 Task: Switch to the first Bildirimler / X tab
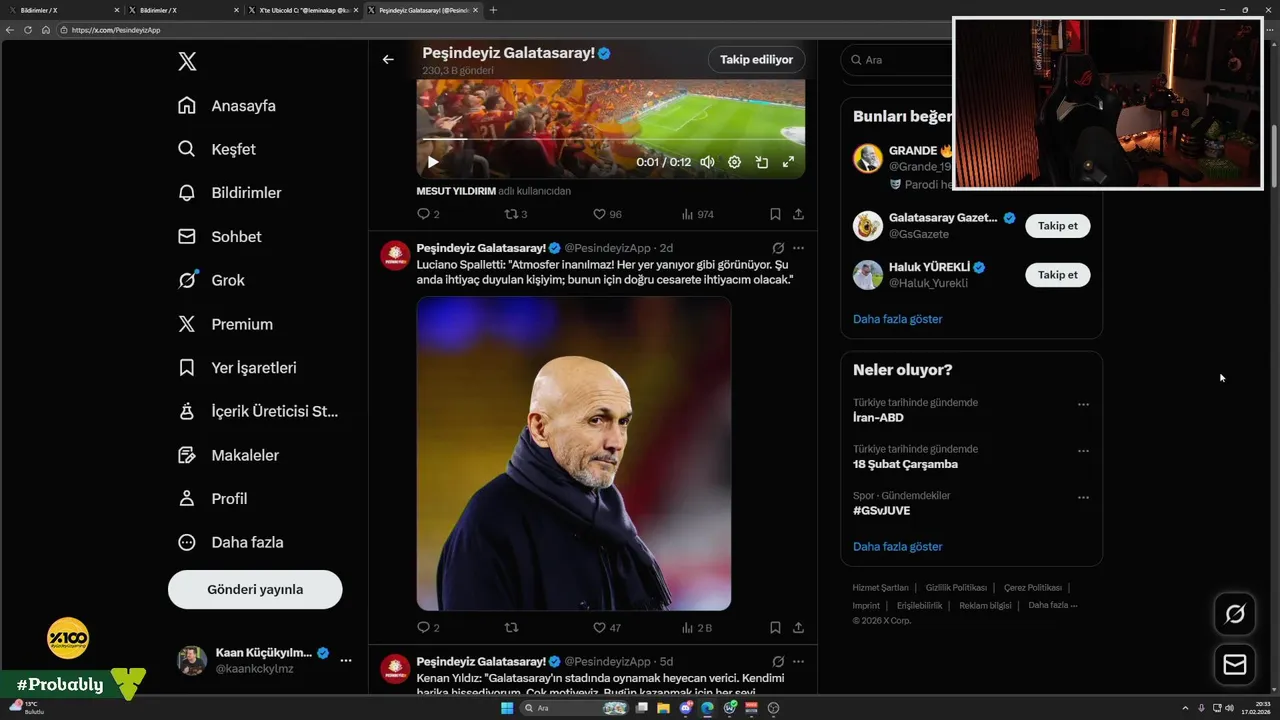[x=63, y=10]
